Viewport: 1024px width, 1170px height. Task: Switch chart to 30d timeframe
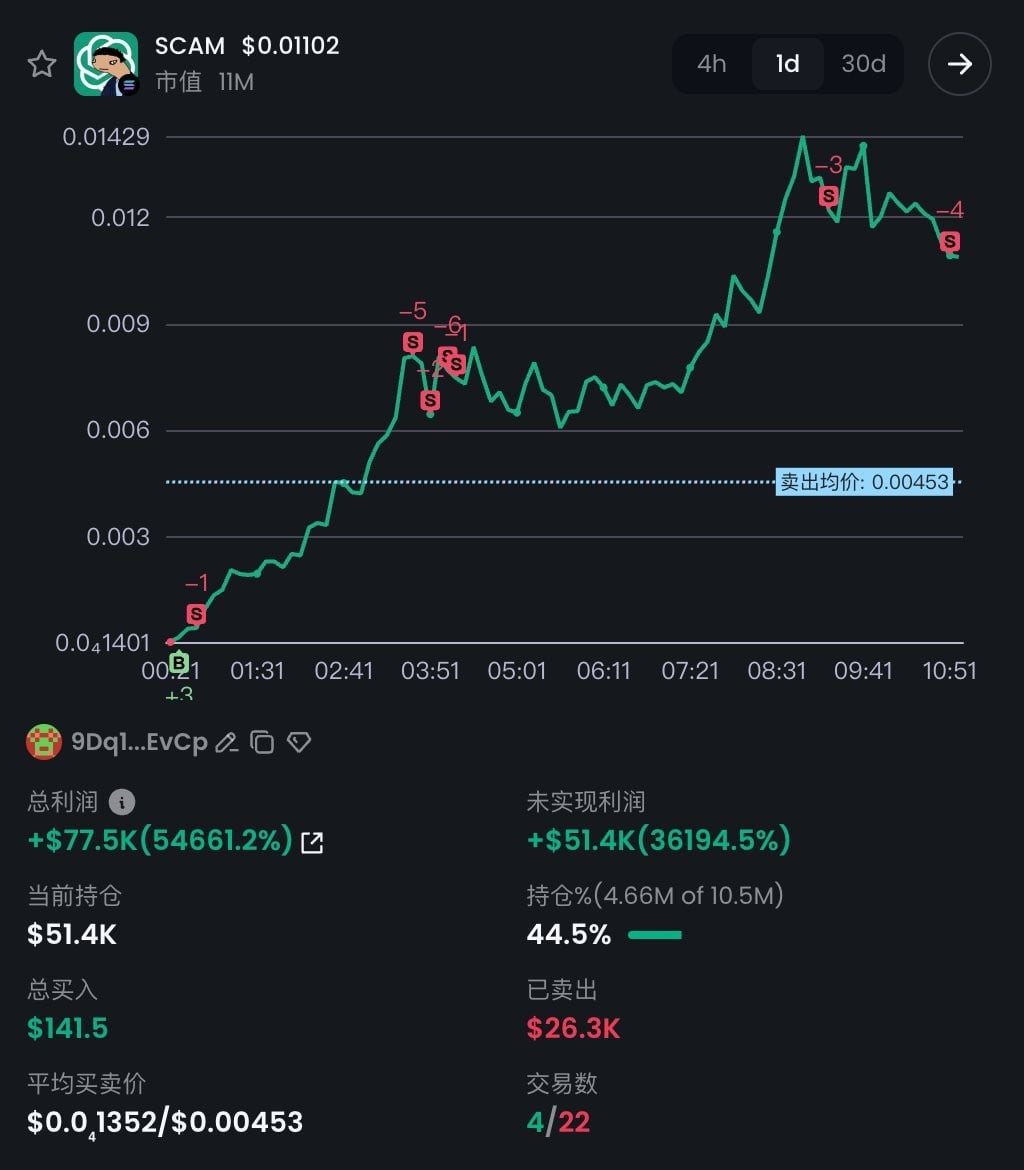863,64
